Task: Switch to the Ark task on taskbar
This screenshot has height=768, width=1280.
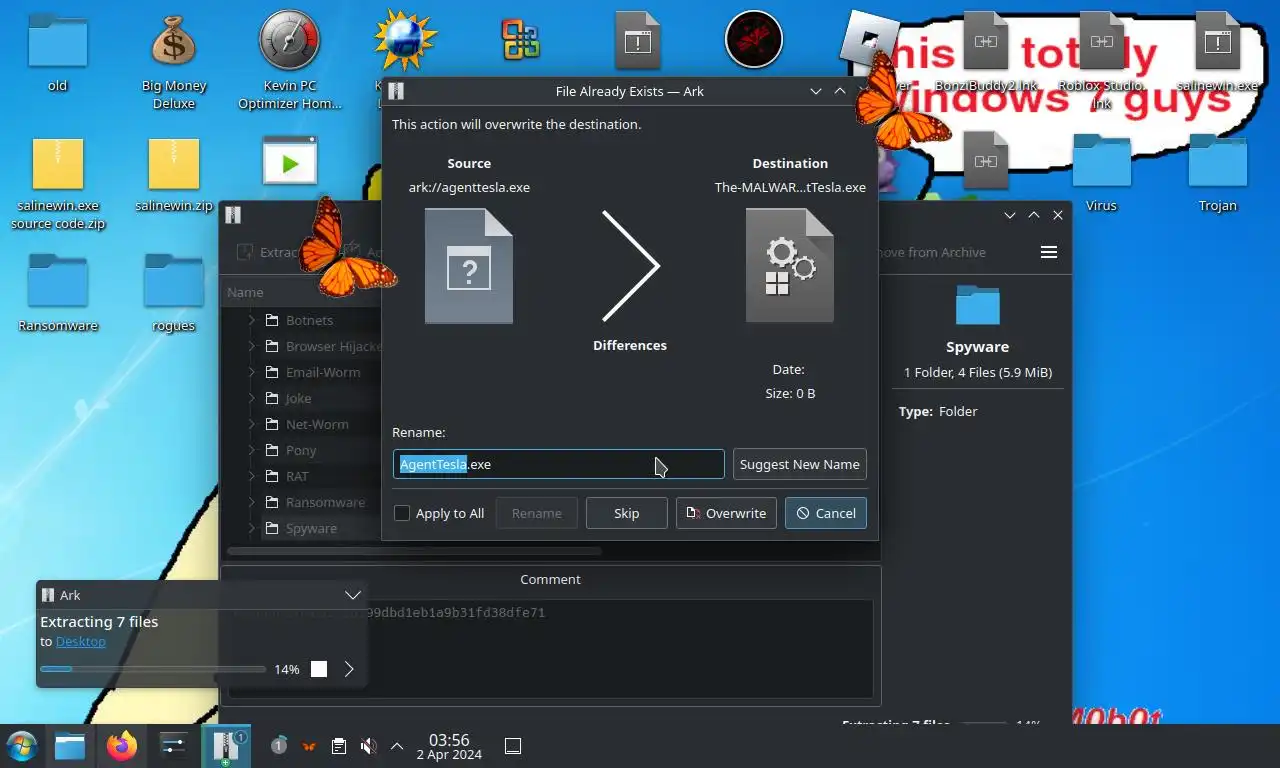Action: [x=226, y=746]
